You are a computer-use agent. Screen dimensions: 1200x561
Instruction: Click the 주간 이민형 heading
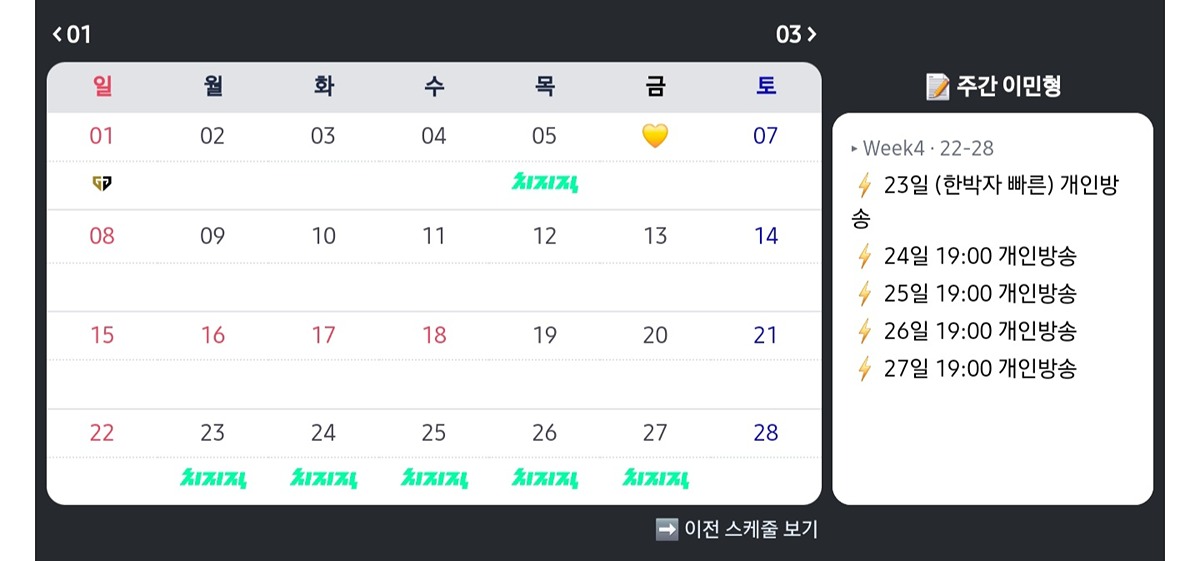[x=993, y=87]
